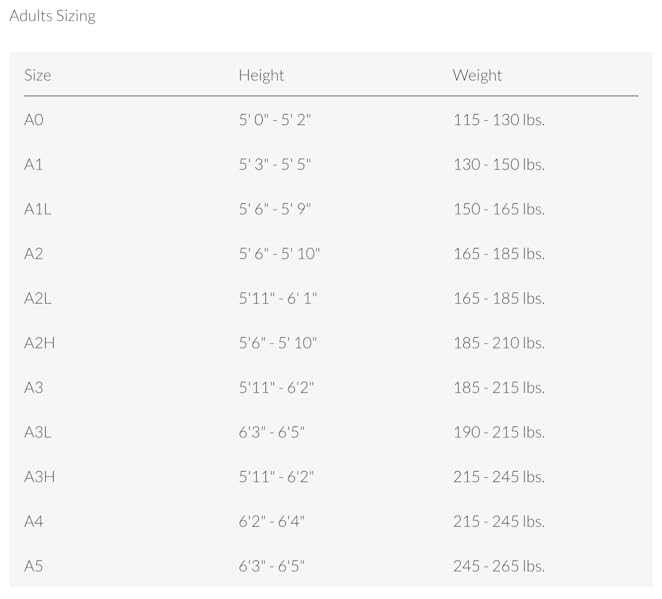The image size is (662, 599).
Task: Select the A0 size label
Action: [34, 120]
